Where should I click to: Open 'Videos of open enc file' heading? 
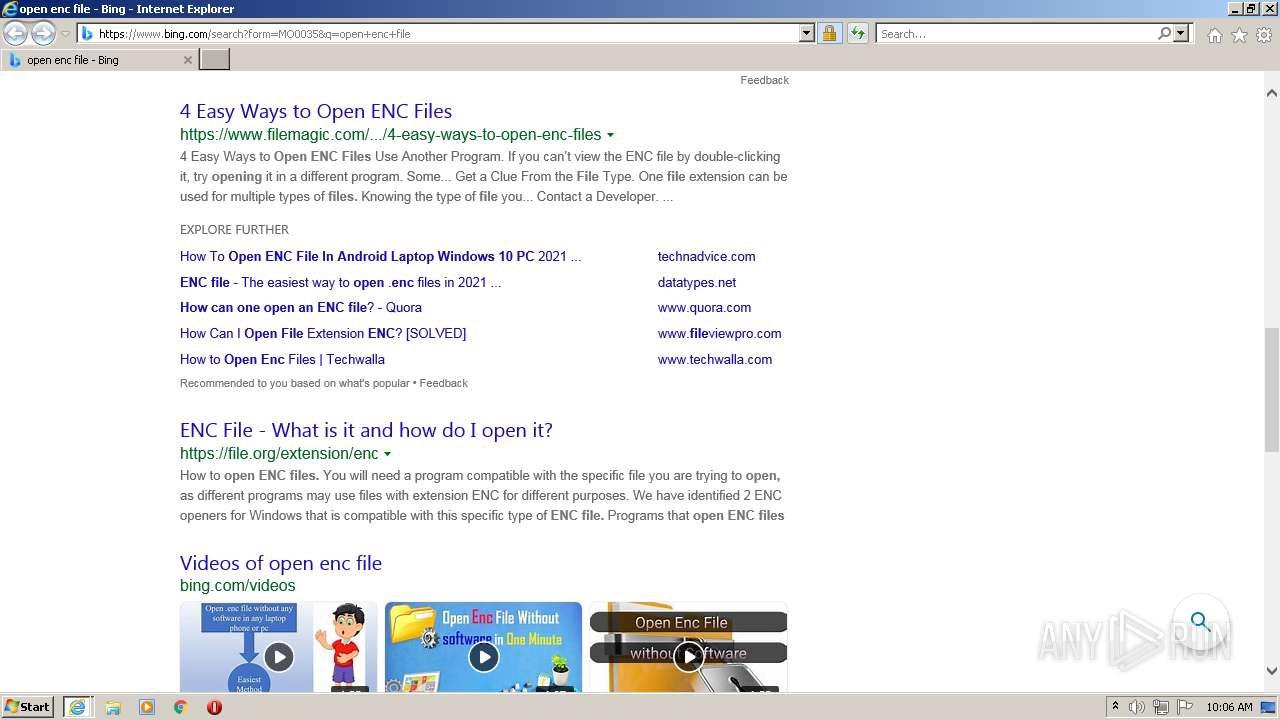point(281,563)
